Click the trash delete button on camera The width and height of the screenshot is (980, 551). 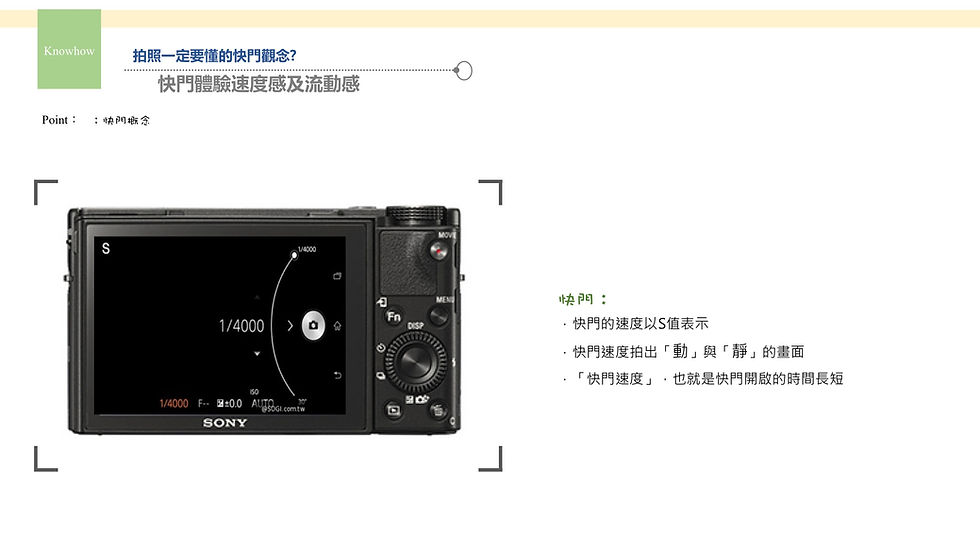[x=438, y=410]
